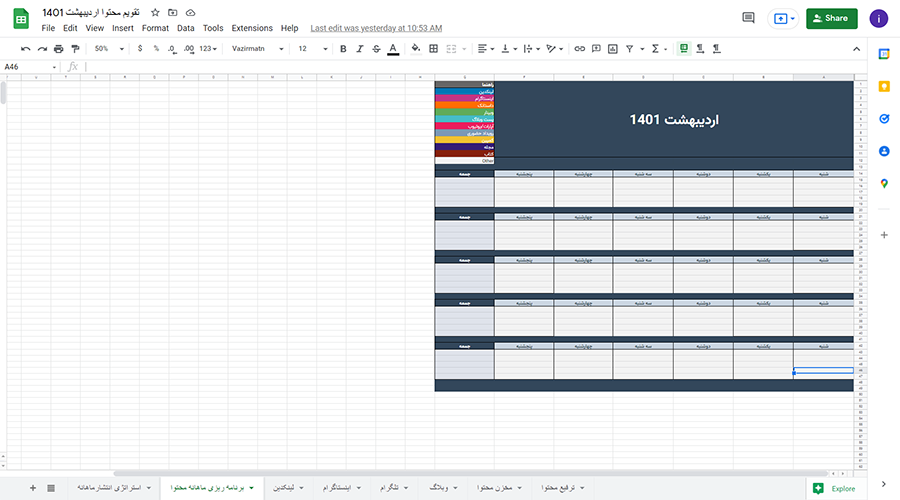Click the undo arrow icon
The image size is (900, 500).
click(x=25, y=48)
